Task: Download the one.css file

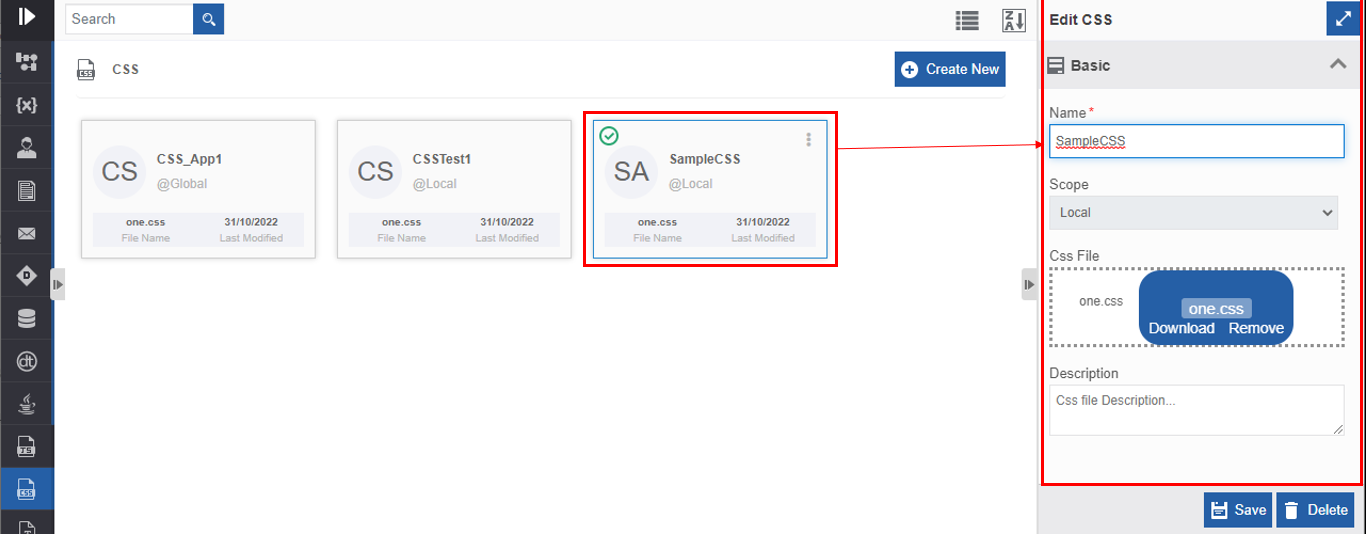Action: coord(1181,328)
